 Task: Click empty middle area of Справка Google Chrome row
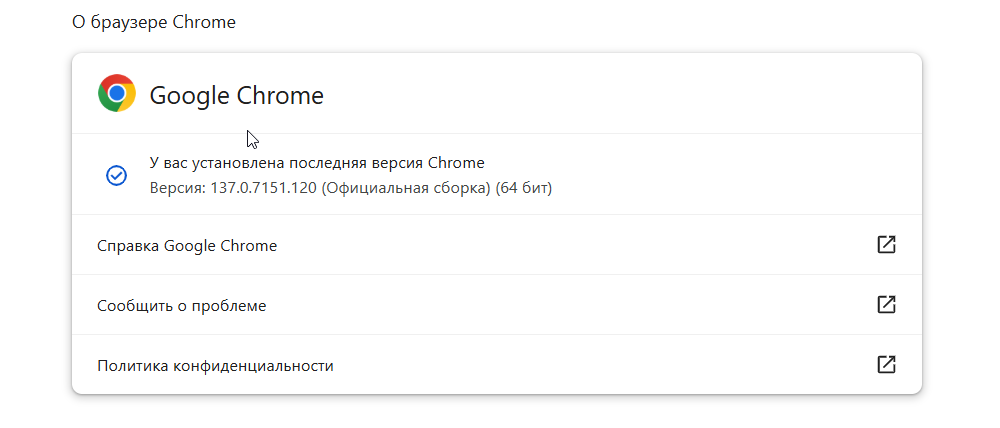pos(574,245)
